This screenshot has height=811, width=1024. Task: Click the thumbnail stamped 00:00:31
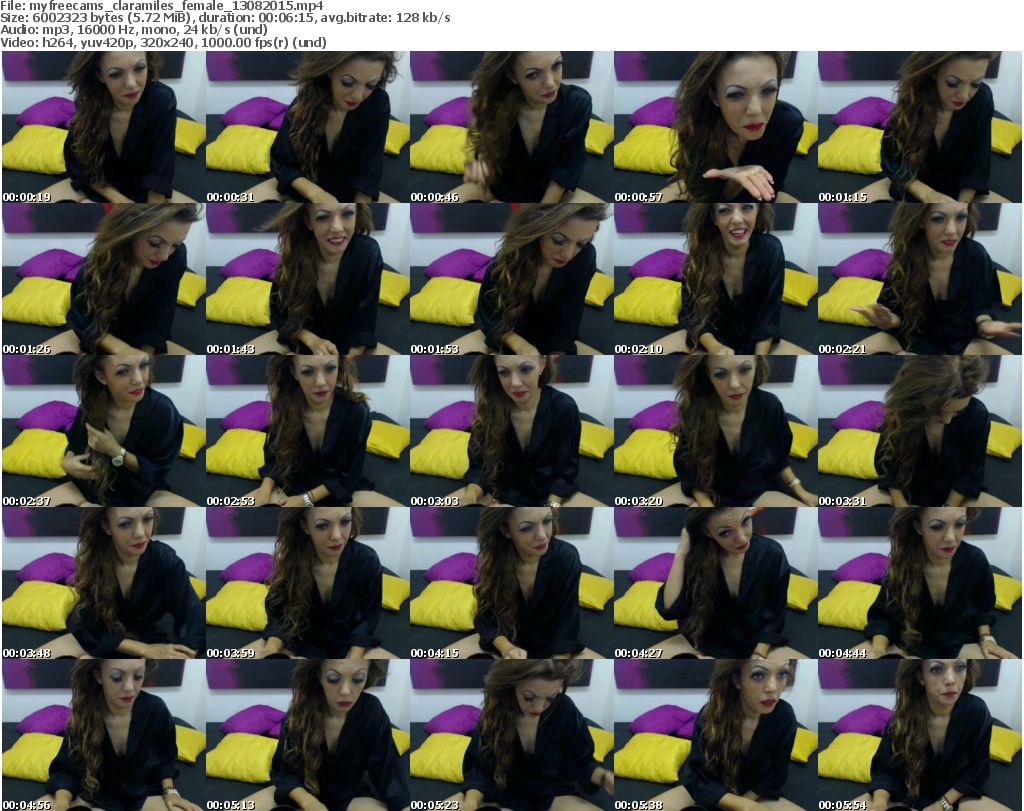tap(307, 127)
